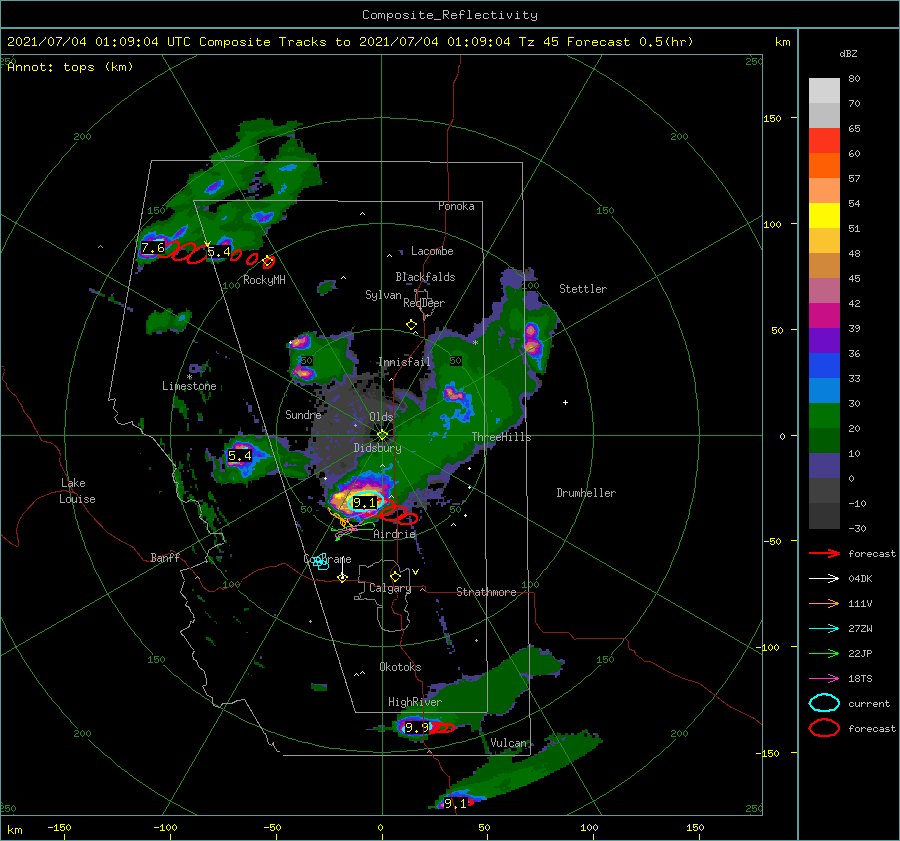Select the orange 111V arrow icon

pos(824,603)
